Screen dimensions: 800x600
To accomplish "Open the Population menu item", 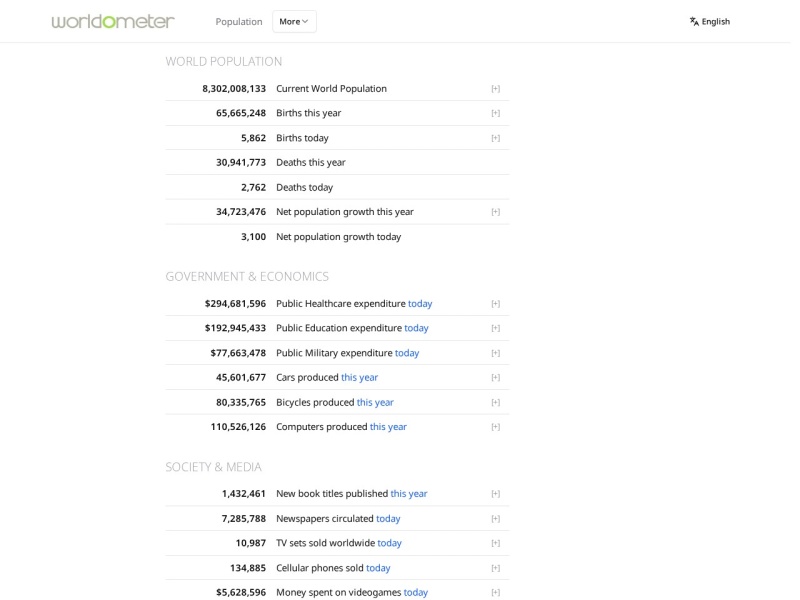I will [239, 21].
